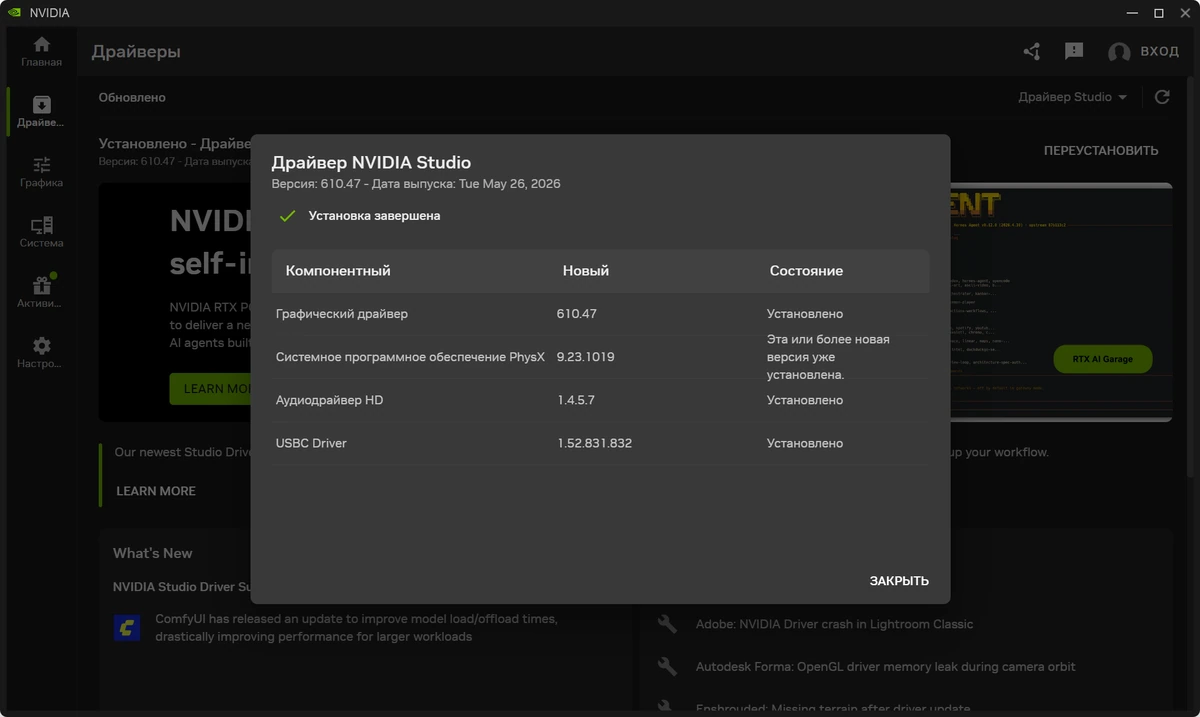Click the RTX AI Garage button
This screenshot has width=1200, height=717.
(x=1103, y=359)
